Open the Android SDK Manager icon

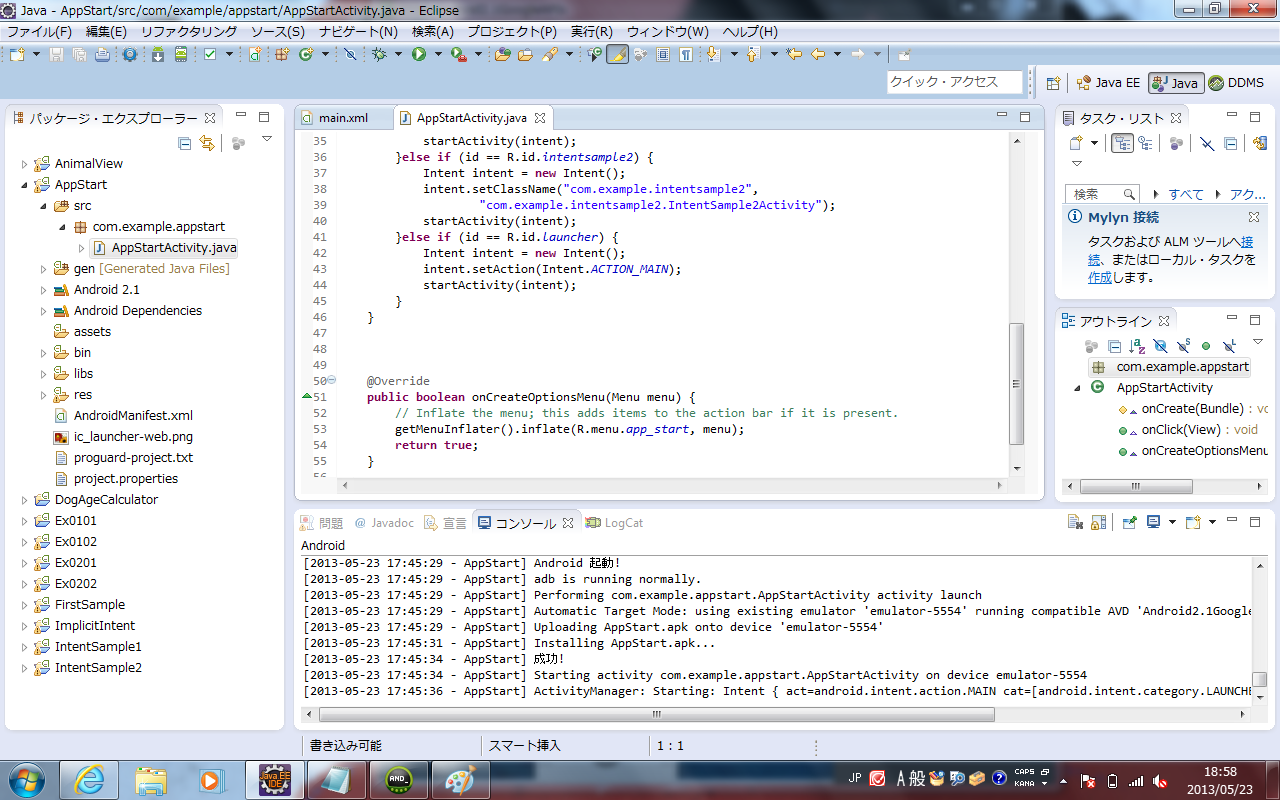pyautogui.click(x=158, y=54)
